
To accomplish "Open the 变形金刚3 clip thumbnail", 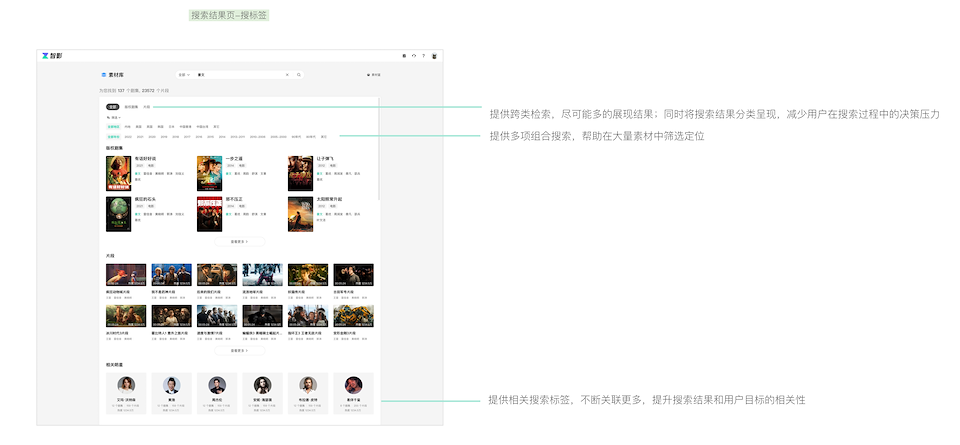I will coord(353,316).
